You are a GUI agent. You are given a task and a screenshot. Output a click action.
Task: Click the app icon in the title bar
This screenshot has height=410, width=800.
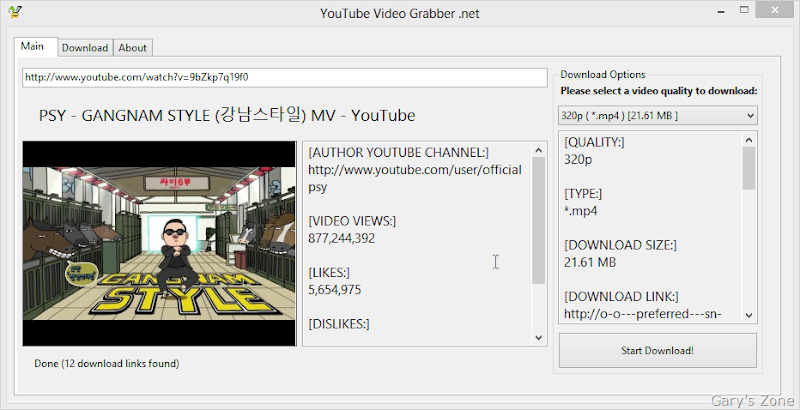coord(15,12)
